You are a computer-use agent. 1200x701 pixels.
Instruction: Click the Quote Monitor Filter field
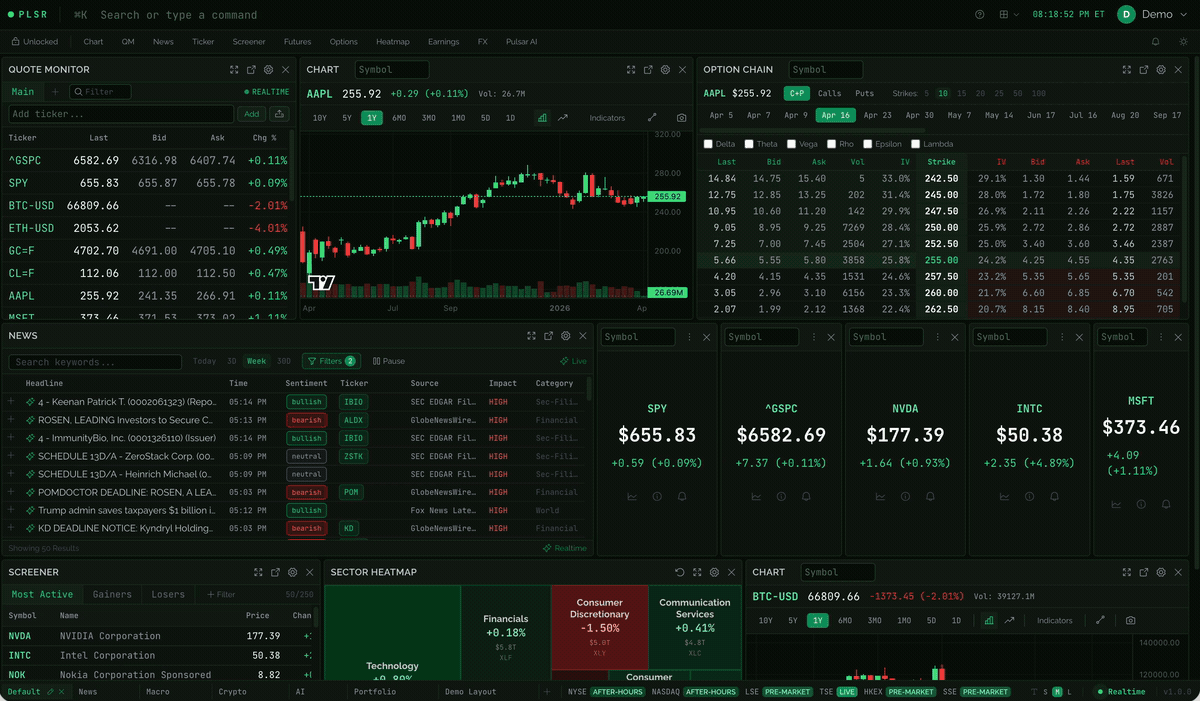point(101,92)
